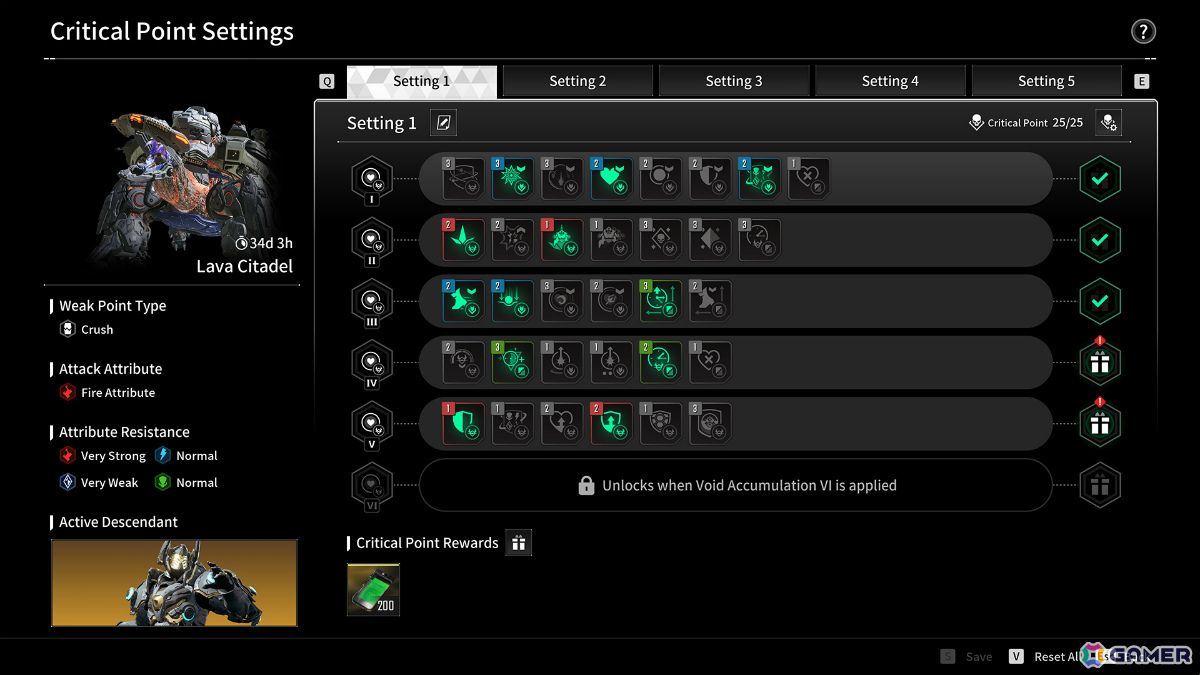Image resolution: width=1200 pixels, height=675 pixels.
Task: Select the red-bordered first modifier in row II
Action: (463, 240)
